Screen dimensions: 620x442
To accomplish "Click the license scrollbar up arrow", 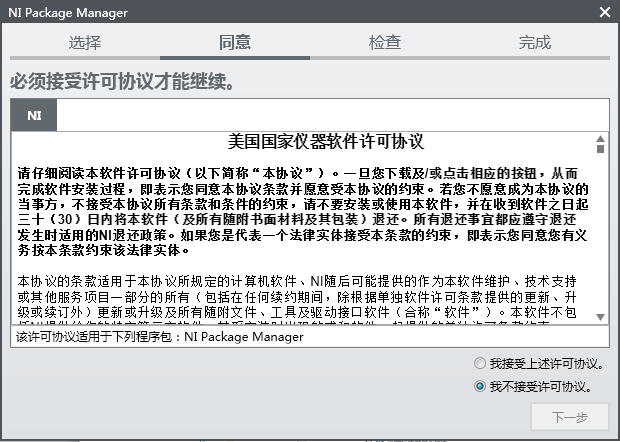I will click(x=601, y=138).
